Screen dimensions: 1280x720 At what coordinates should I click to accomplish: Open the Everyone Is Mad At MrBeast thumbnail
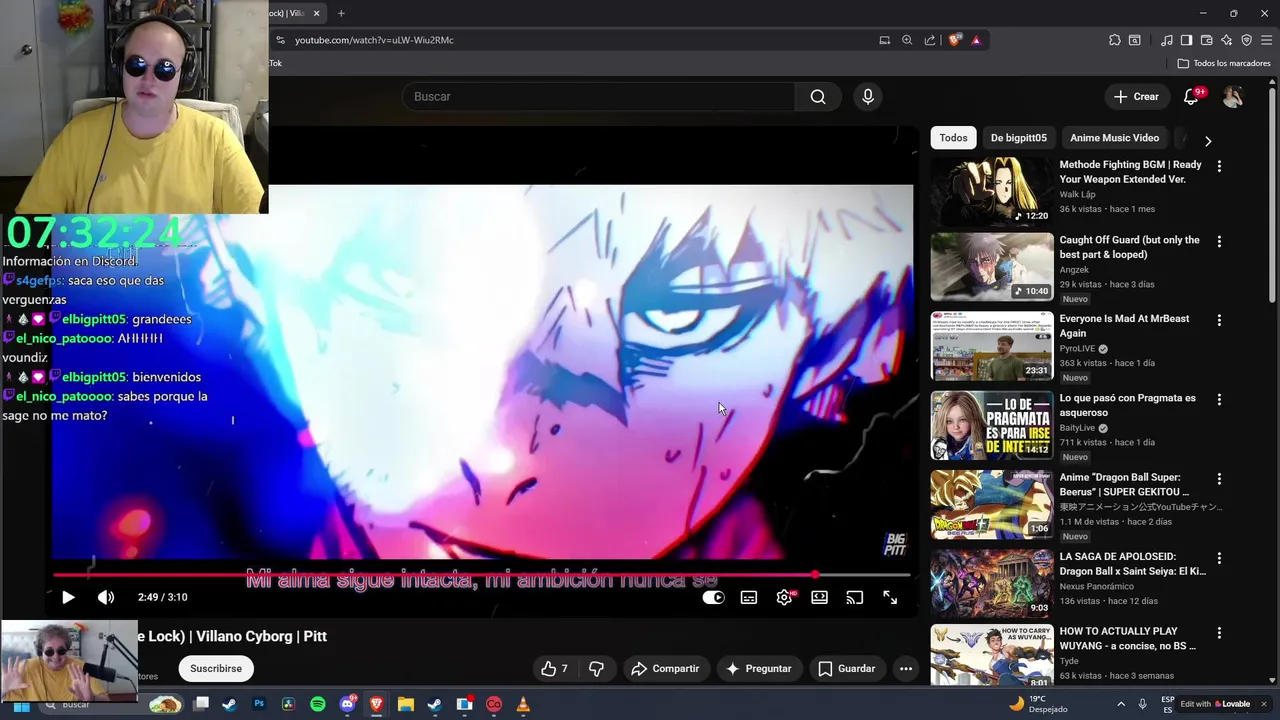click(992, 345)
